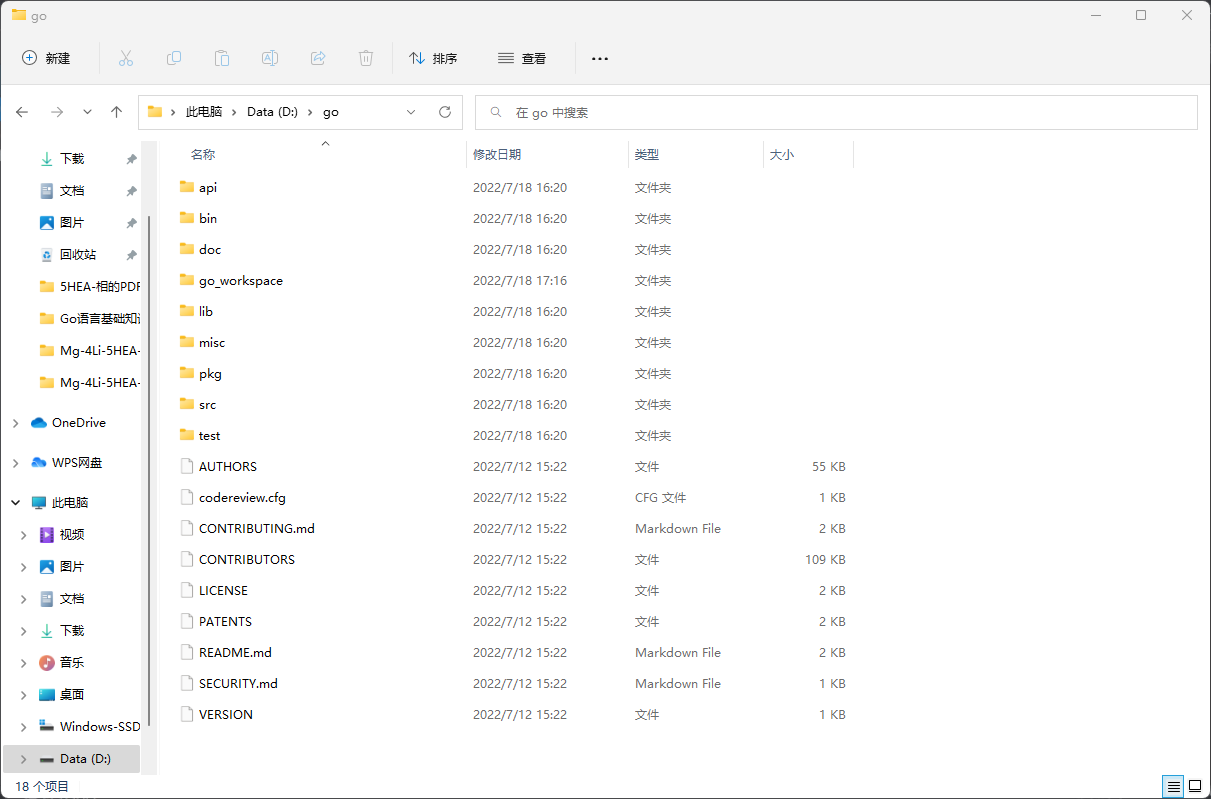Select the api folder icon

pos(186,187)
